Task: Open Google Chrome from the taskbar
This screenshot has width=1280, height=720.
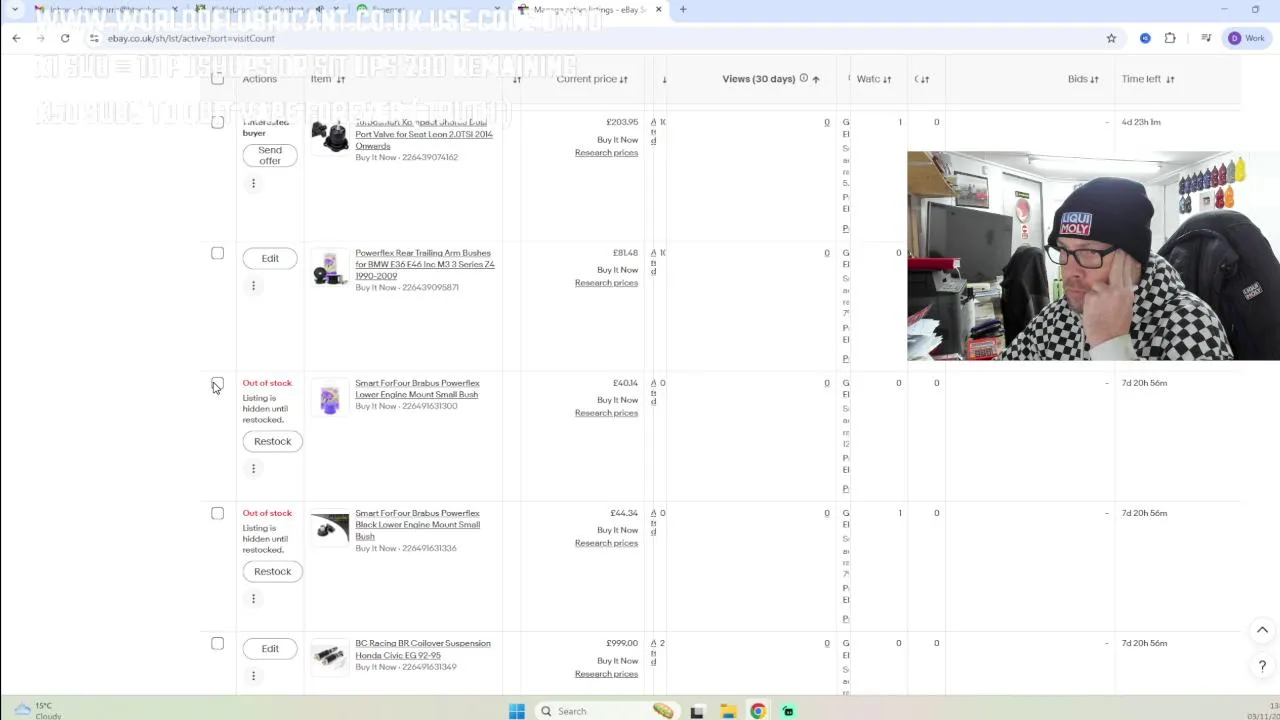Action: pos(758,711)
